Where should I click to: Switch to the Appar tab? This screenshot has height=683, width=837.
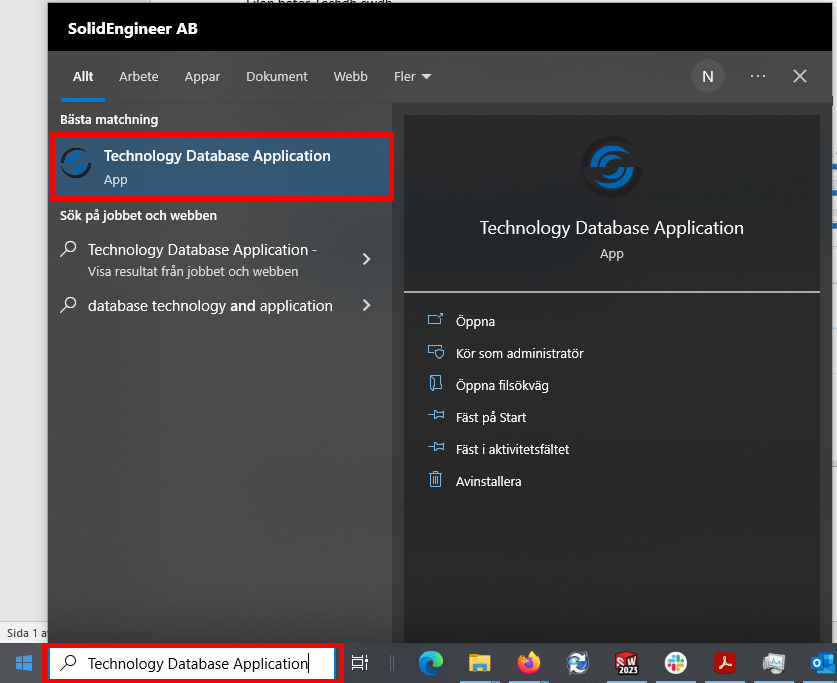tap(202, 77)
